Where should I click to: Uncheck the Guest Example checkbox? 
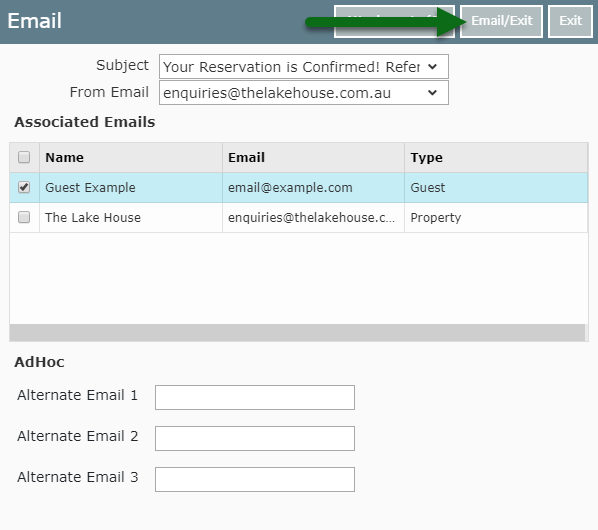[x=24, y=187]
